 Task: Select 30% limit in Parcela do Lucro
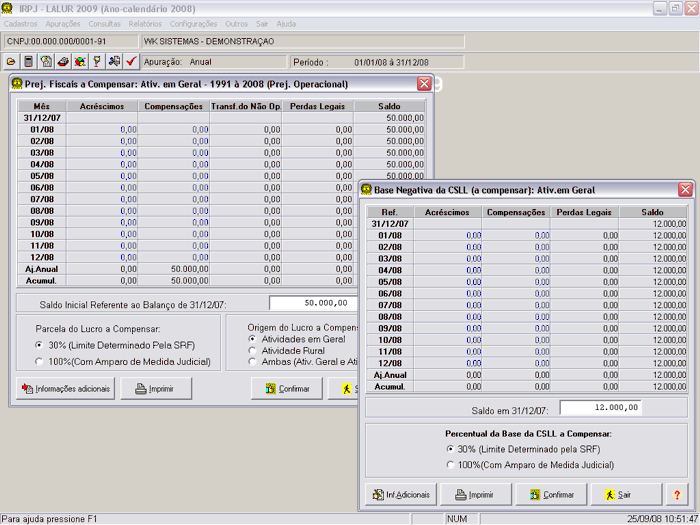(39, 345)
